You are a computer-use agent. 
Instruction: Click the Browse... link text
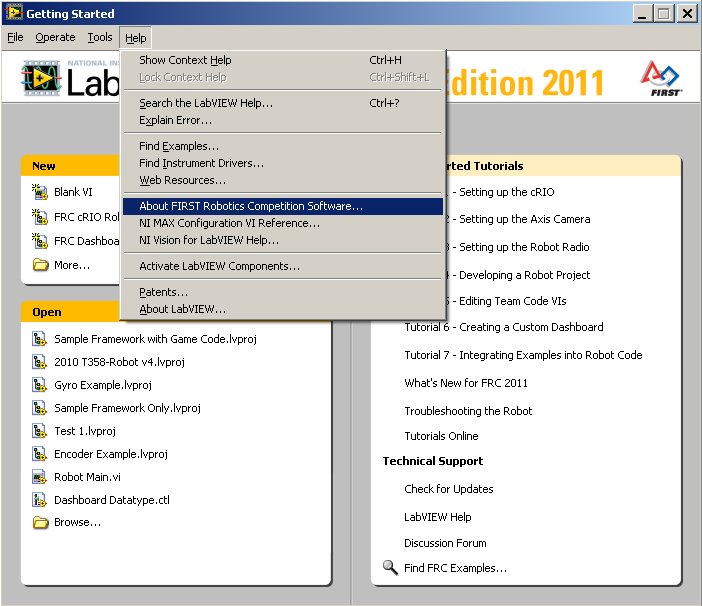click(x=77, y=522)
